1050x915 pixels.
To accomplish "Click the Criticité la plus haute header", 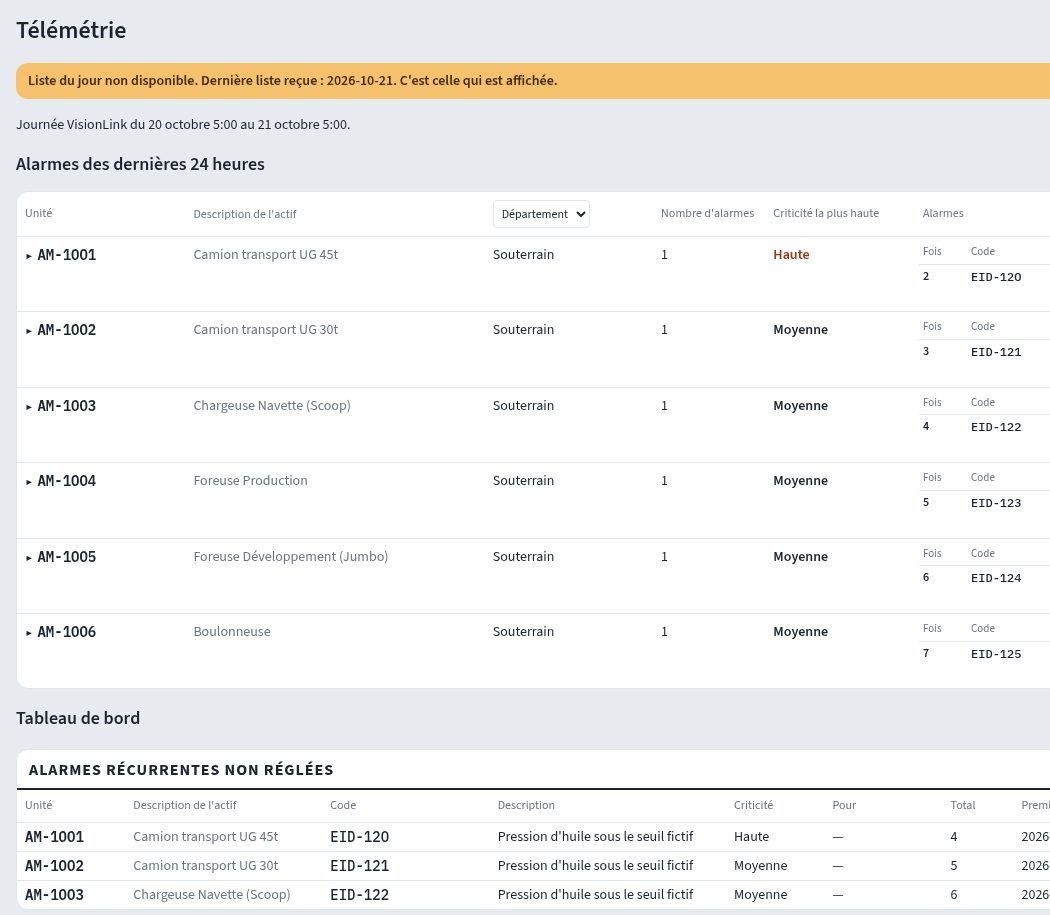I will 826,213.
